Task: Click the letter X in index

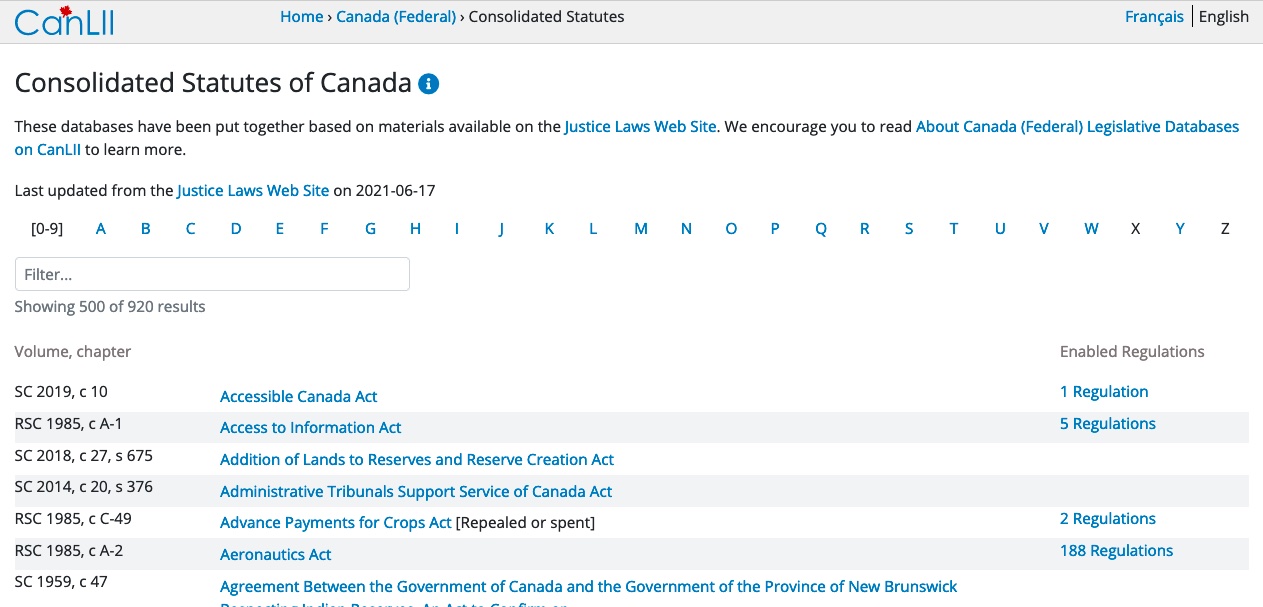Action: pyautogui.click(x=1135, y=229)
